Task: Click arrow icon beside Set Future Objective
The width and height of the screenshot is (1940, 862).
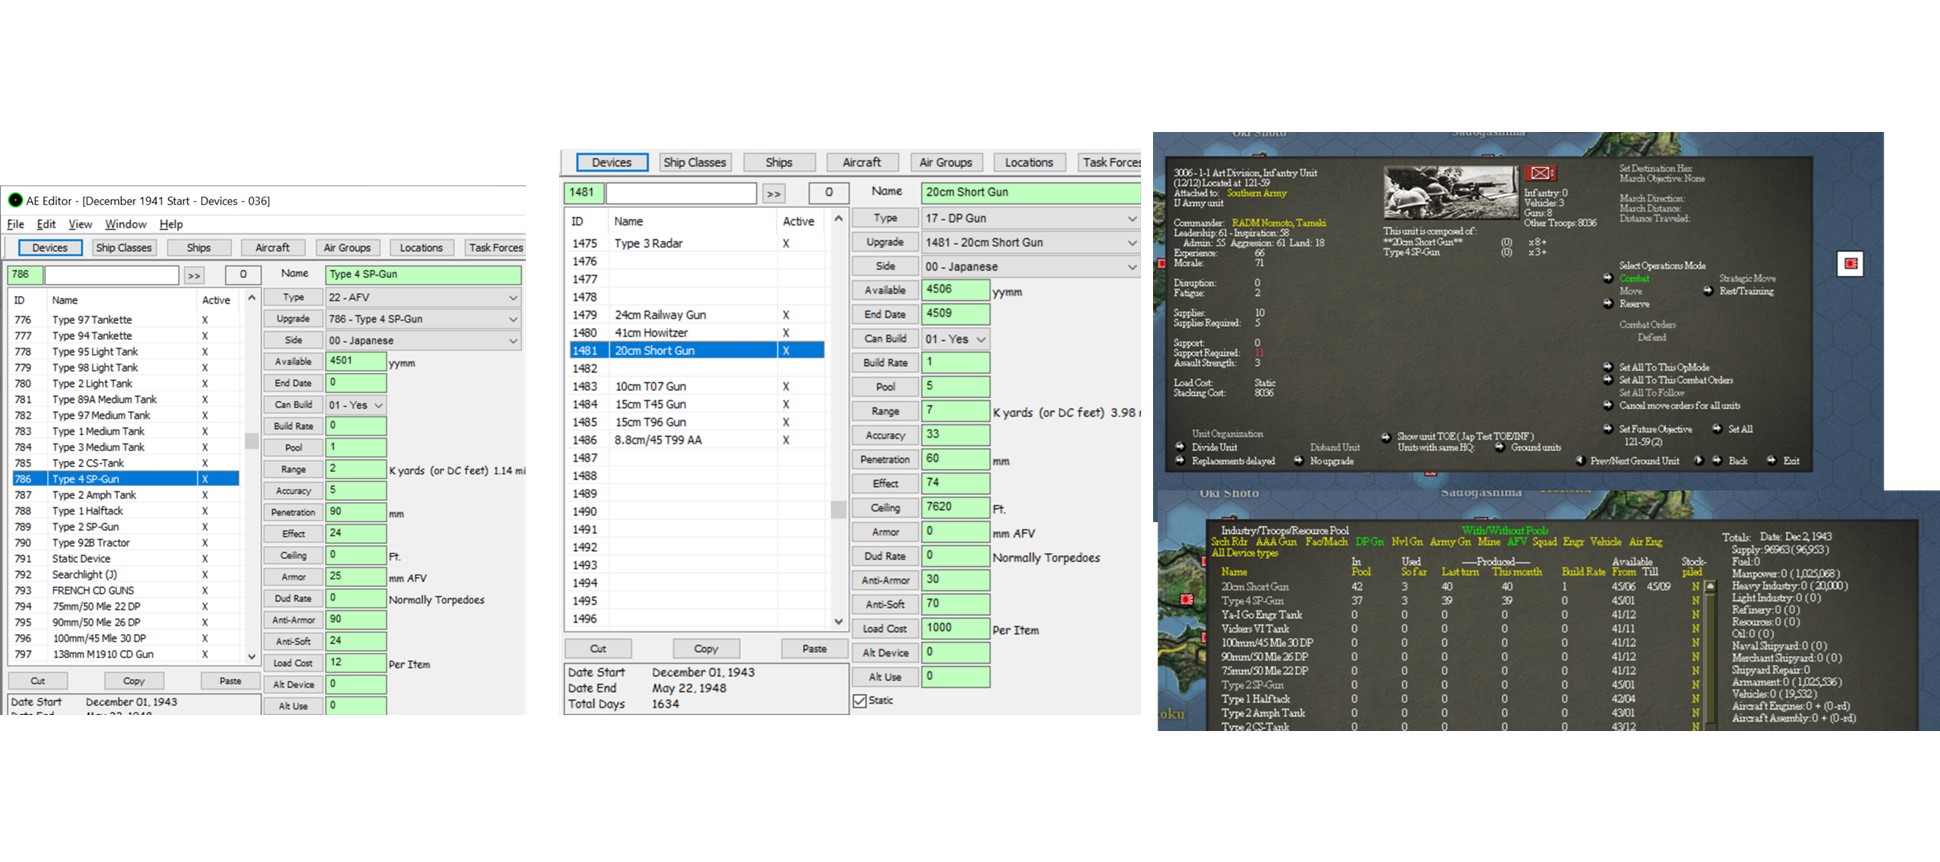Action: click(x=1608, y=429)
